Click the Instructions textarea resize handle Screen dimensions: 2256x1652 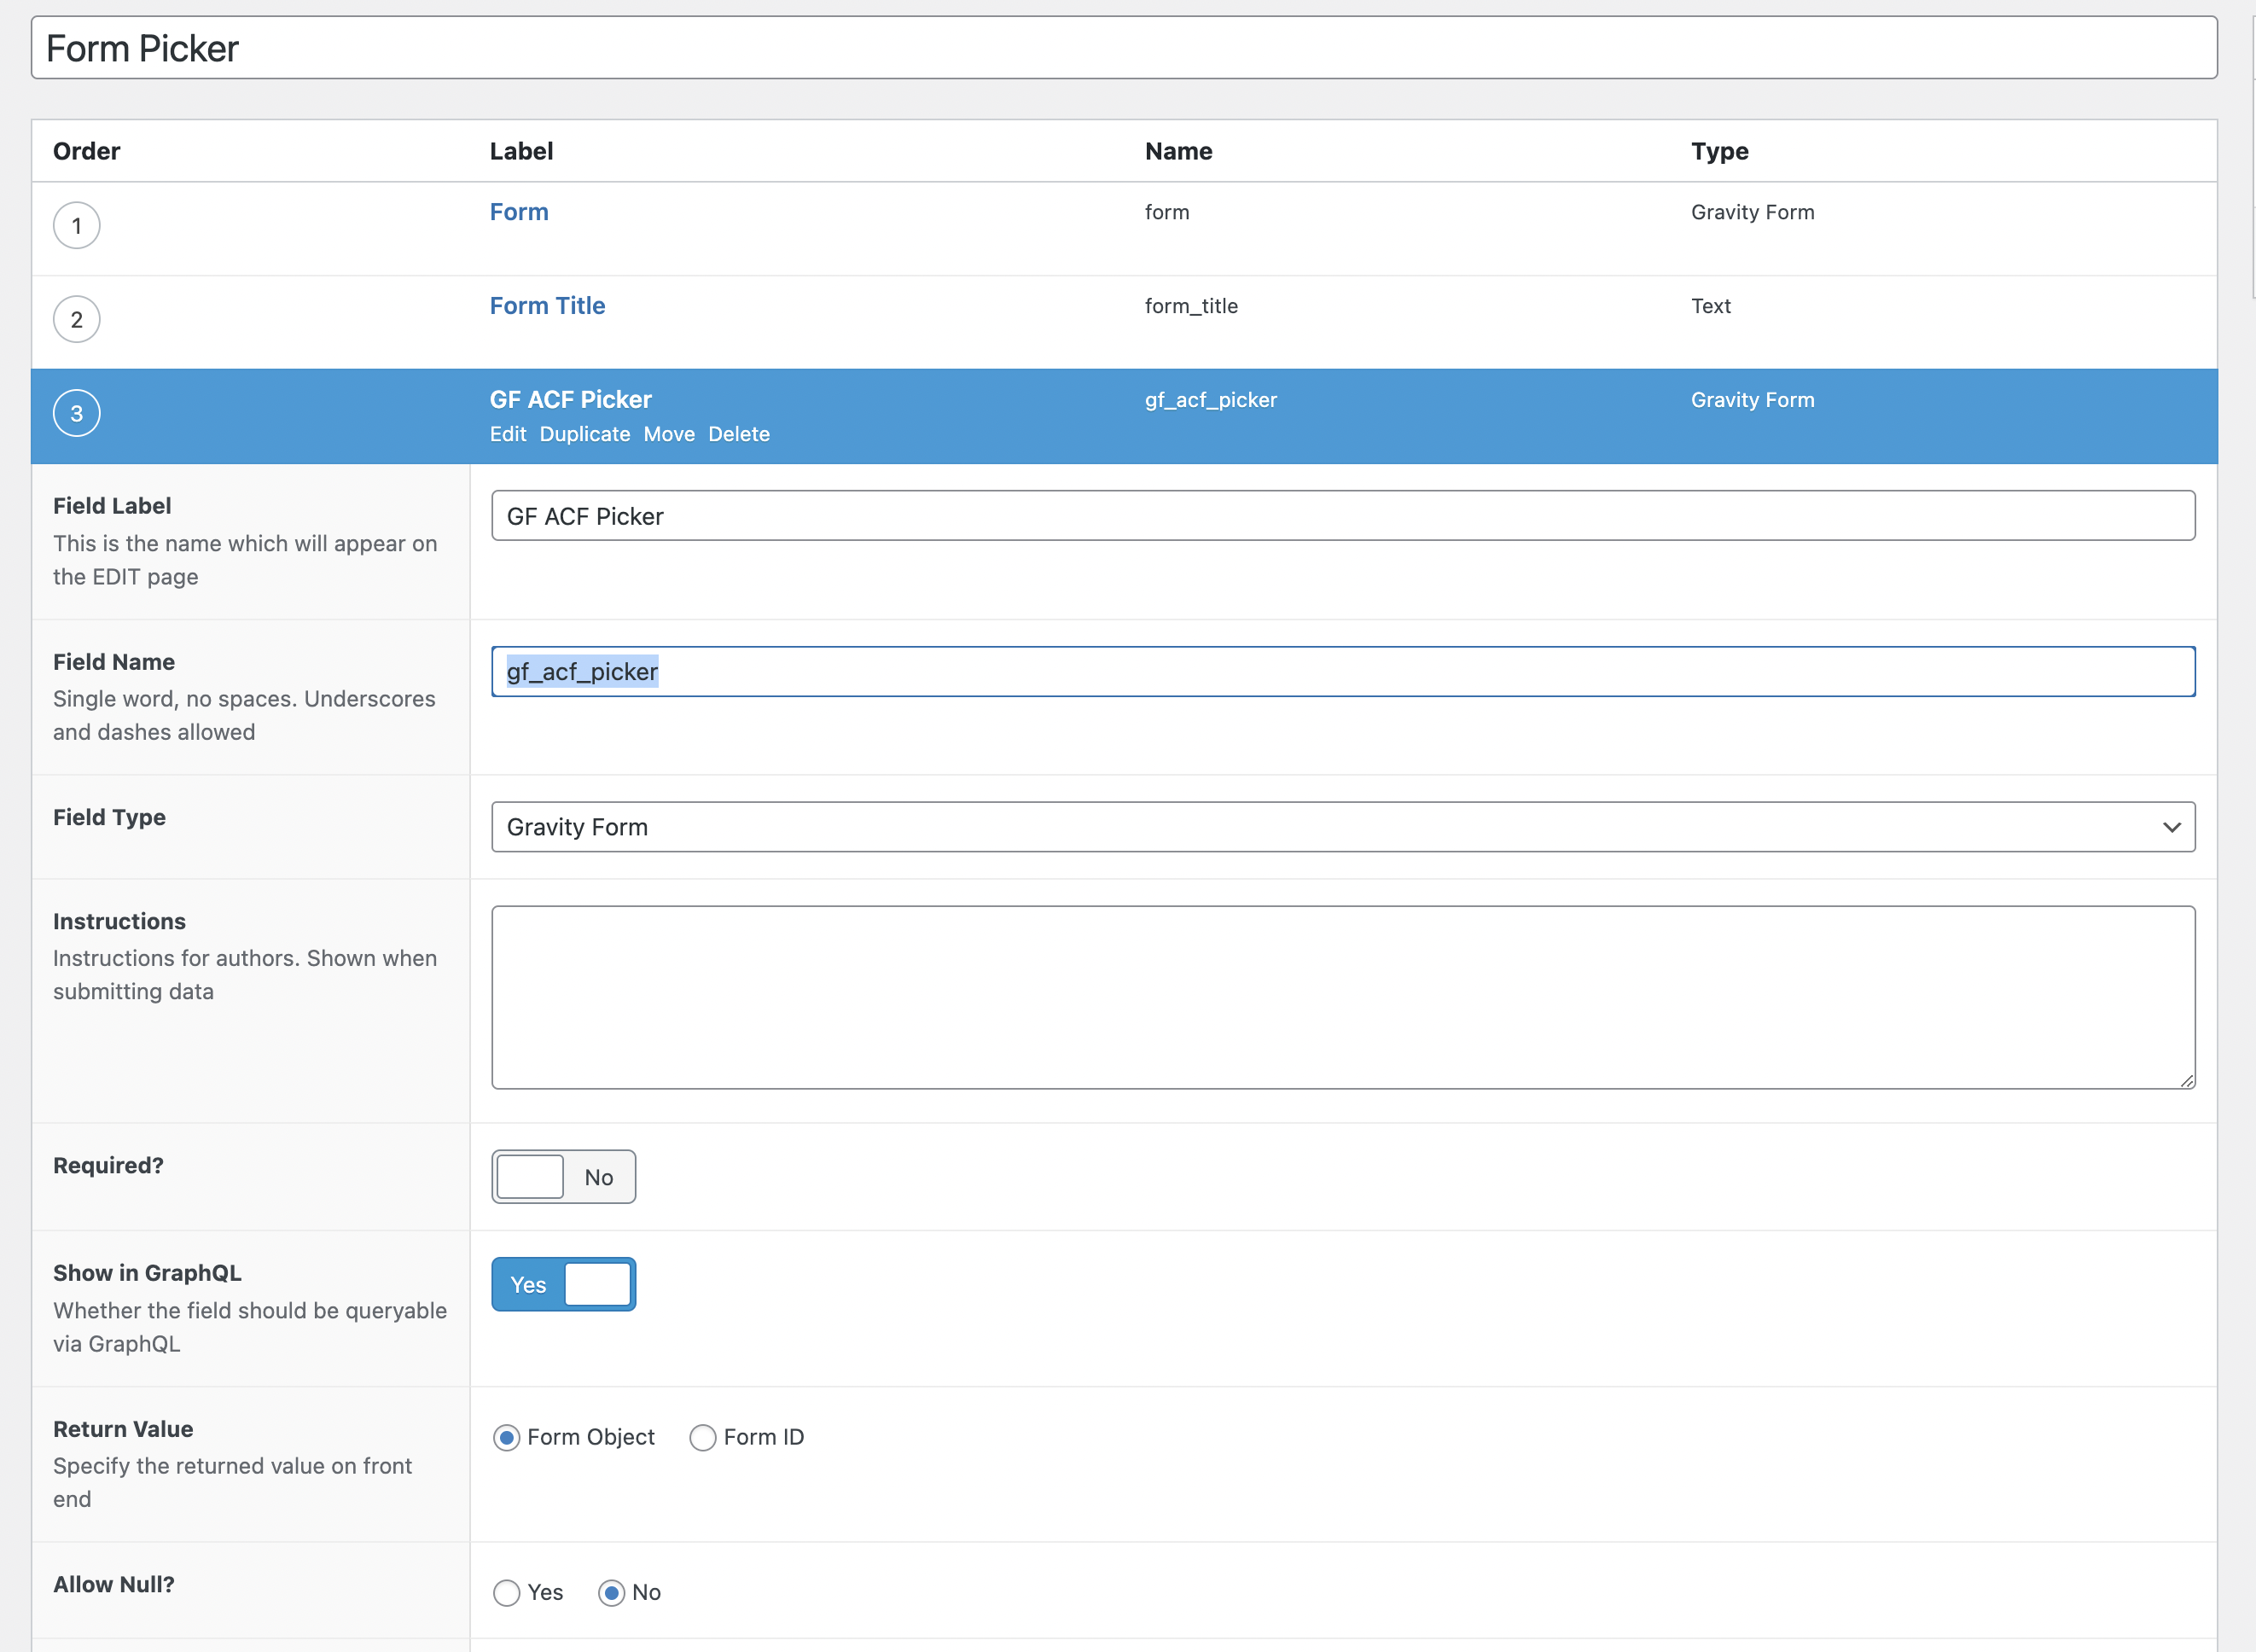pos(2187,1080)
